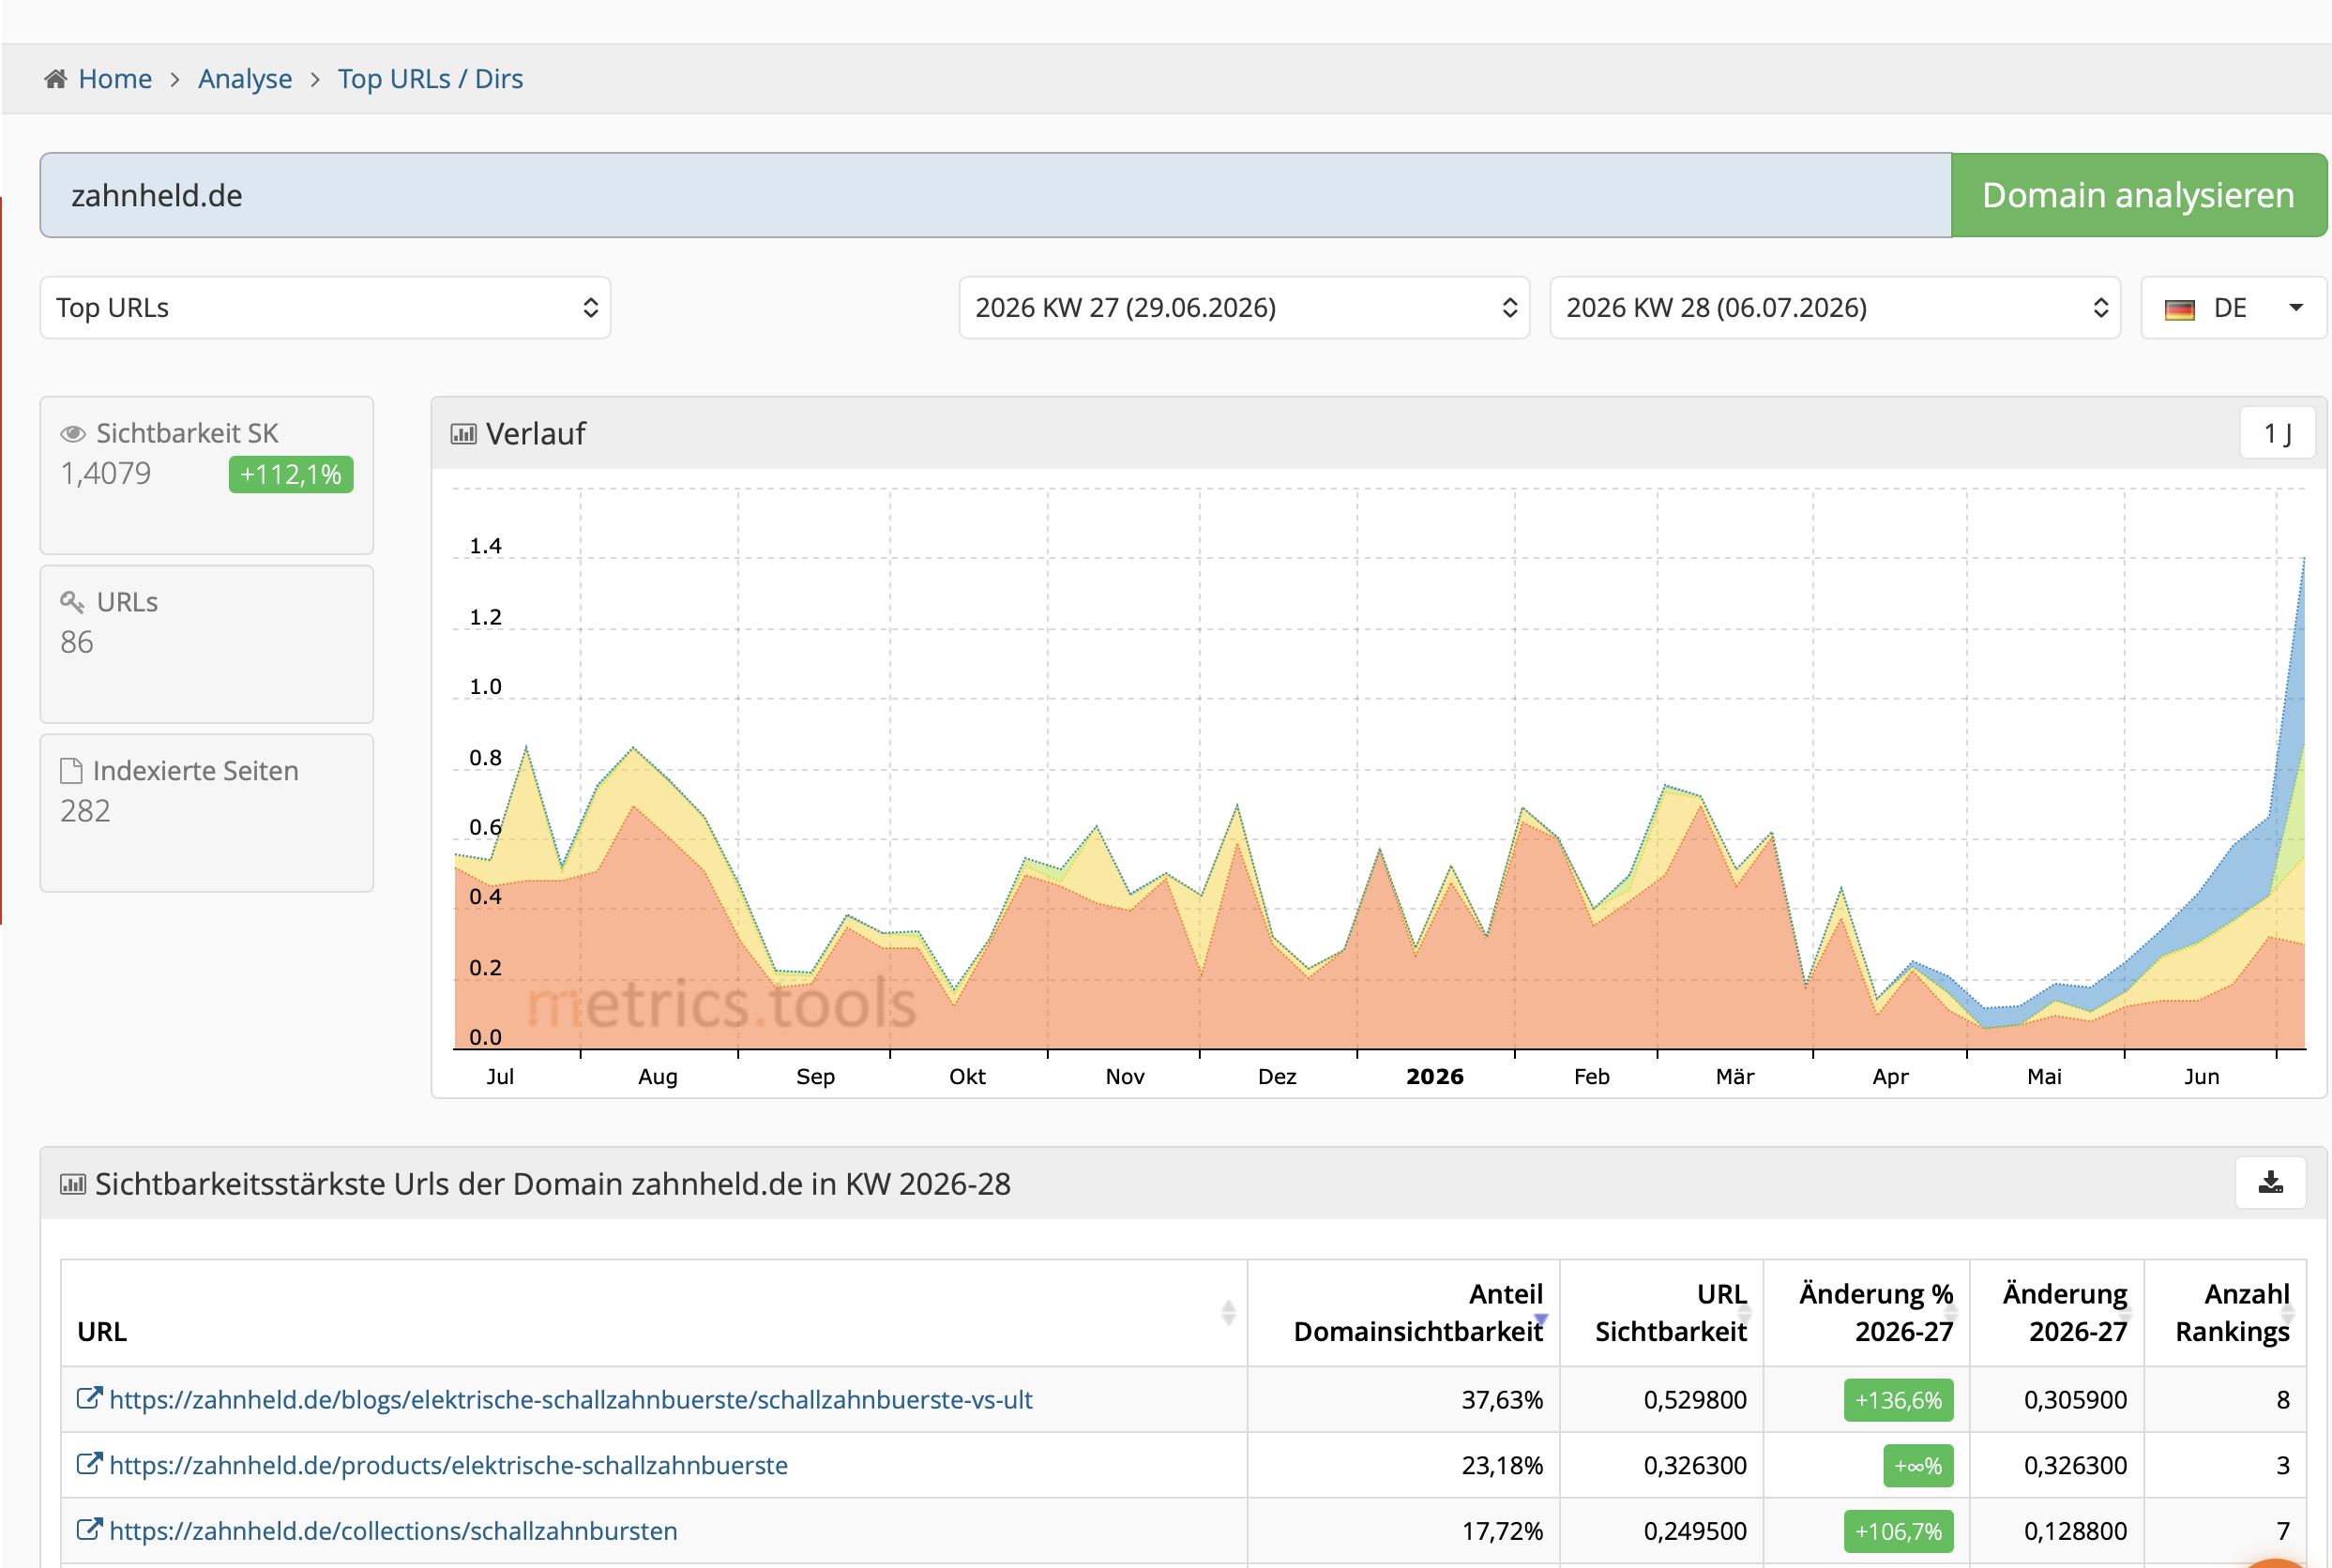The image size is (2332, 1568).
Task: Open the 2026 KW 28 week dropdown
Action: click(1835, 307)
